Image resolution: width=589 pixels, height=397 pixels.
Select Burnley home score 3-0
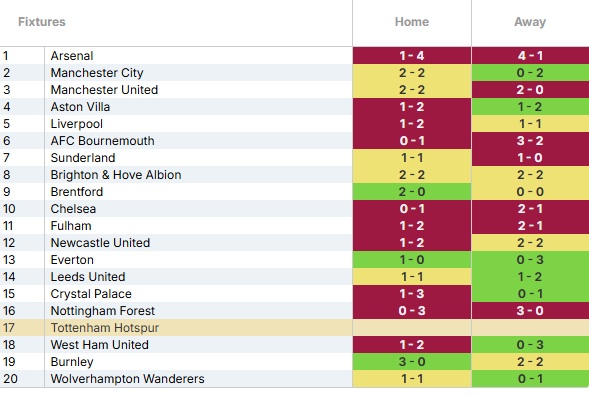point(412,362)
